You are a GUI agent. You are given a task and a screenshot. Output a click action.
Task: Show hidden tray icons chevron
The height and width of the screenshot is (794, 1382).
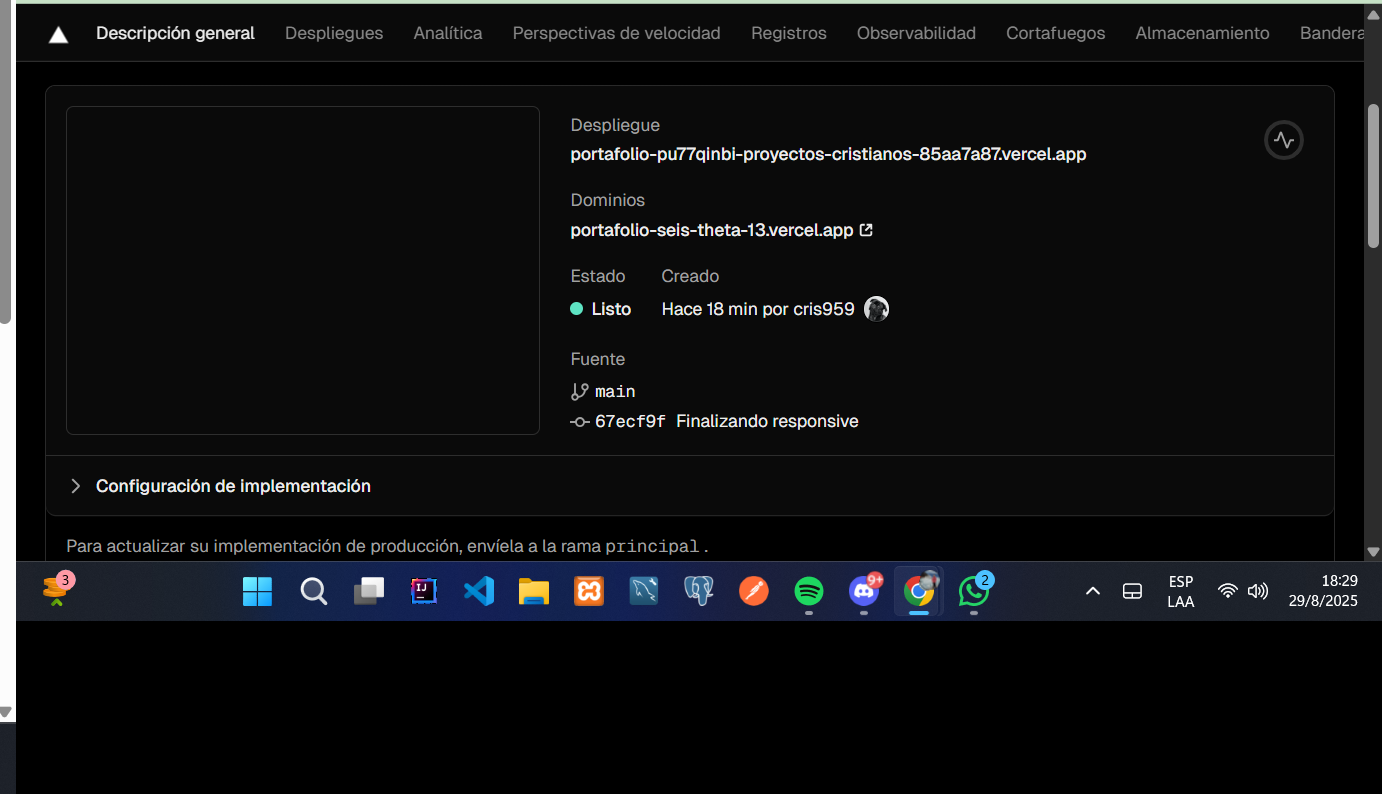[x=1093, y=591]
